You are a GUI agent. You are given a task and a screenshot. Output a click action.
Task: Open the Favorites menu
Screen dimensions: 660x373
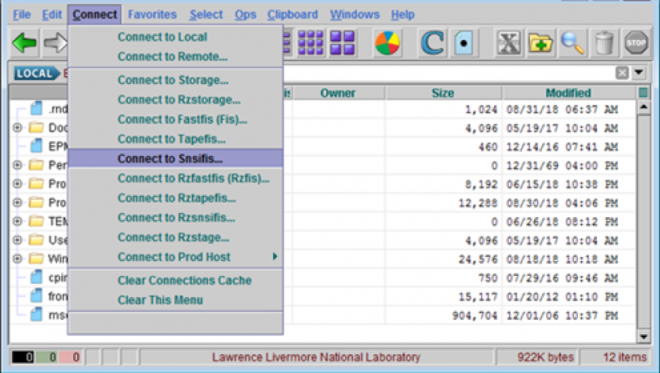click(x=152, y=14)
